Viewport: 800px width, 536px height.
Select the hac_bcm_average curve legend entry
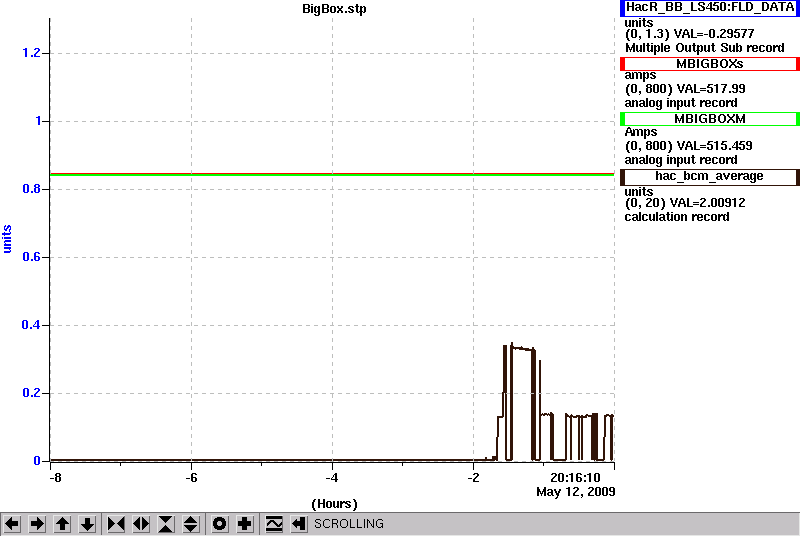710,176
